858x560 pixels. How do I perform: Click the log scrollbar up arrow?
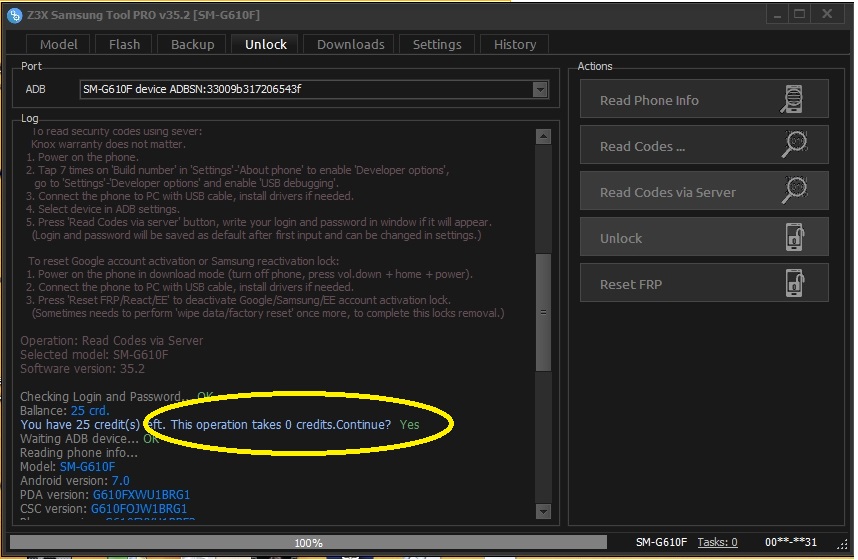point(543,137)
